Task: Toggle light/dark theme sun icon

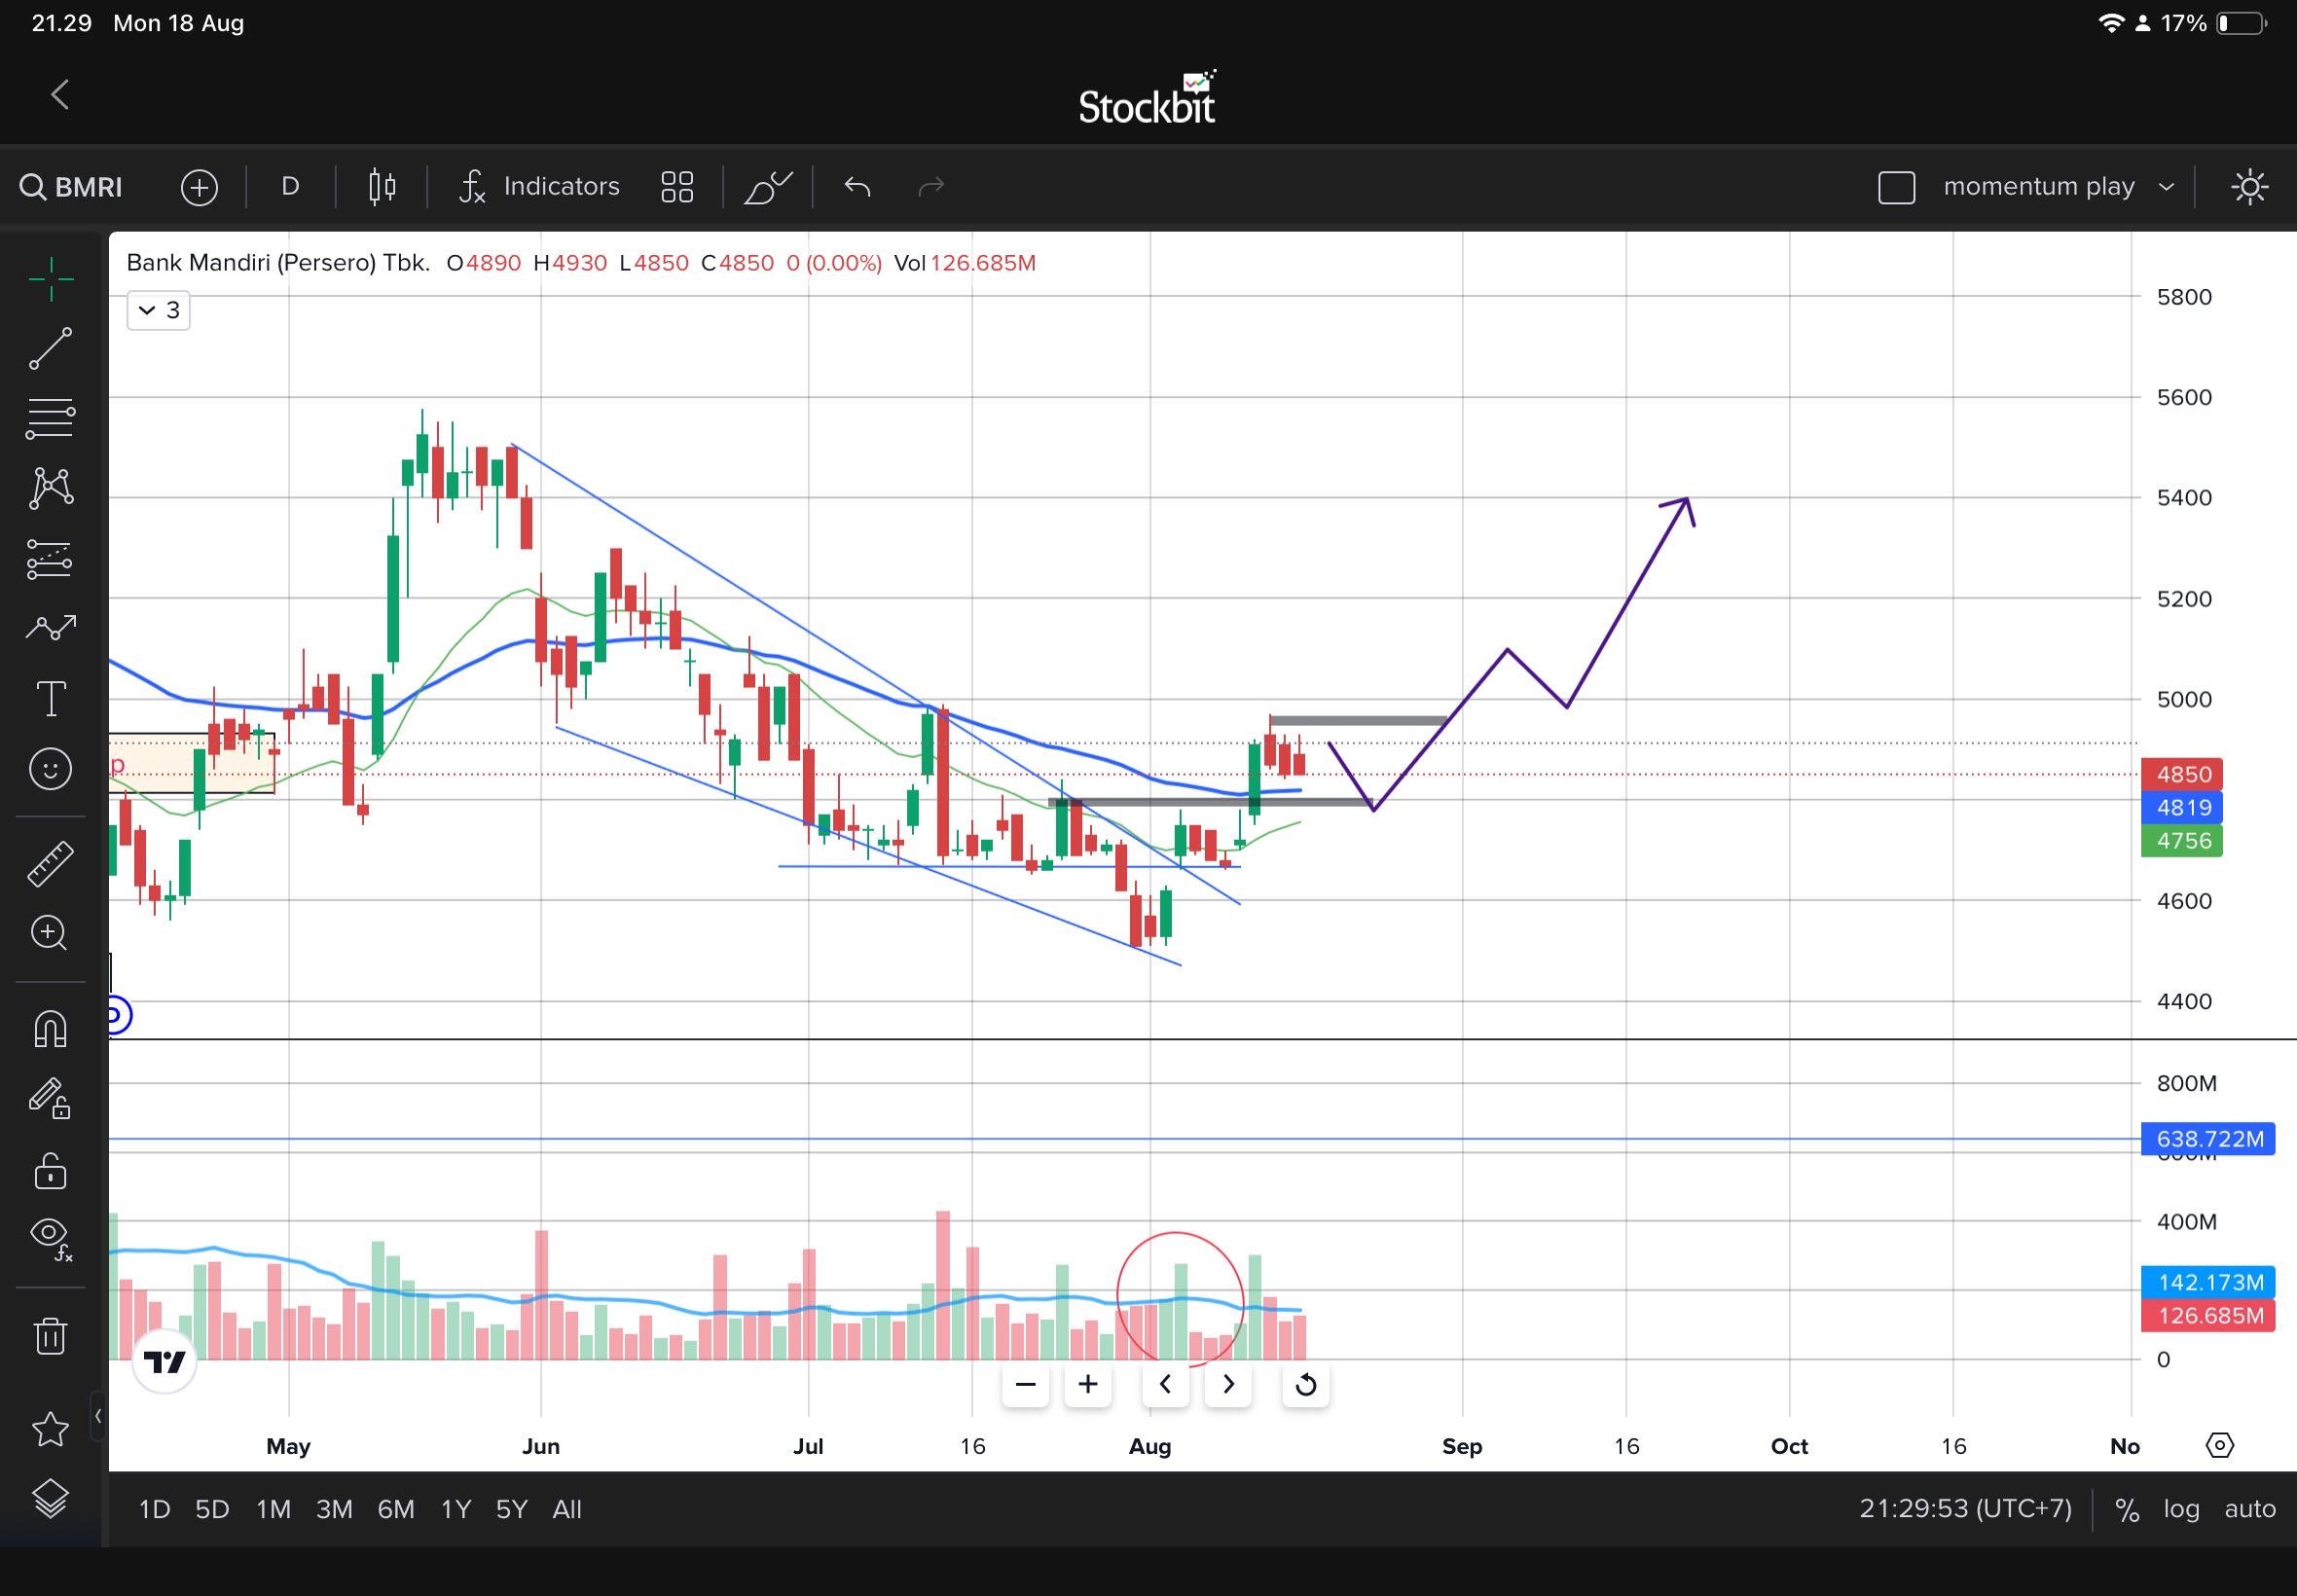Action: (2249, 187)
